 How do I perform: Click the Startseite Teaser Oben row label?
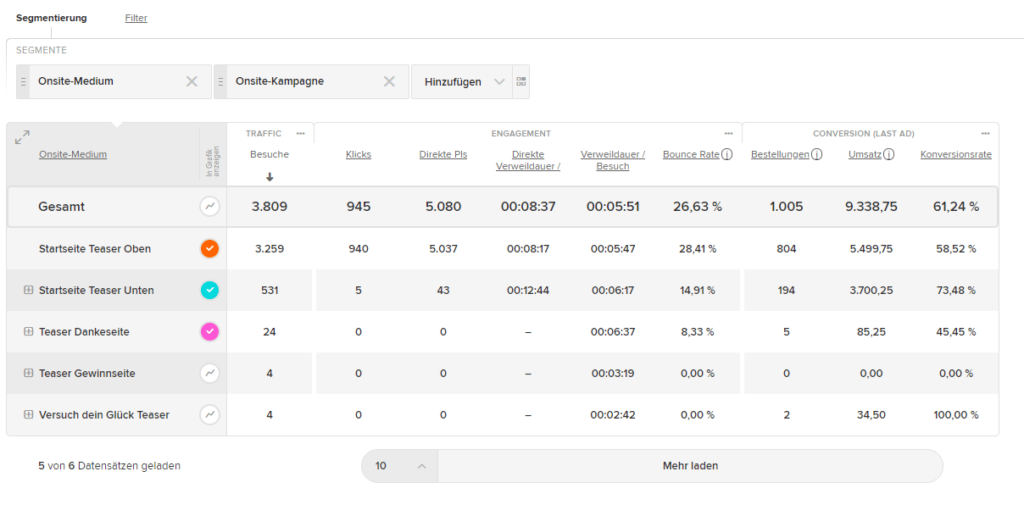click(95, 249)
